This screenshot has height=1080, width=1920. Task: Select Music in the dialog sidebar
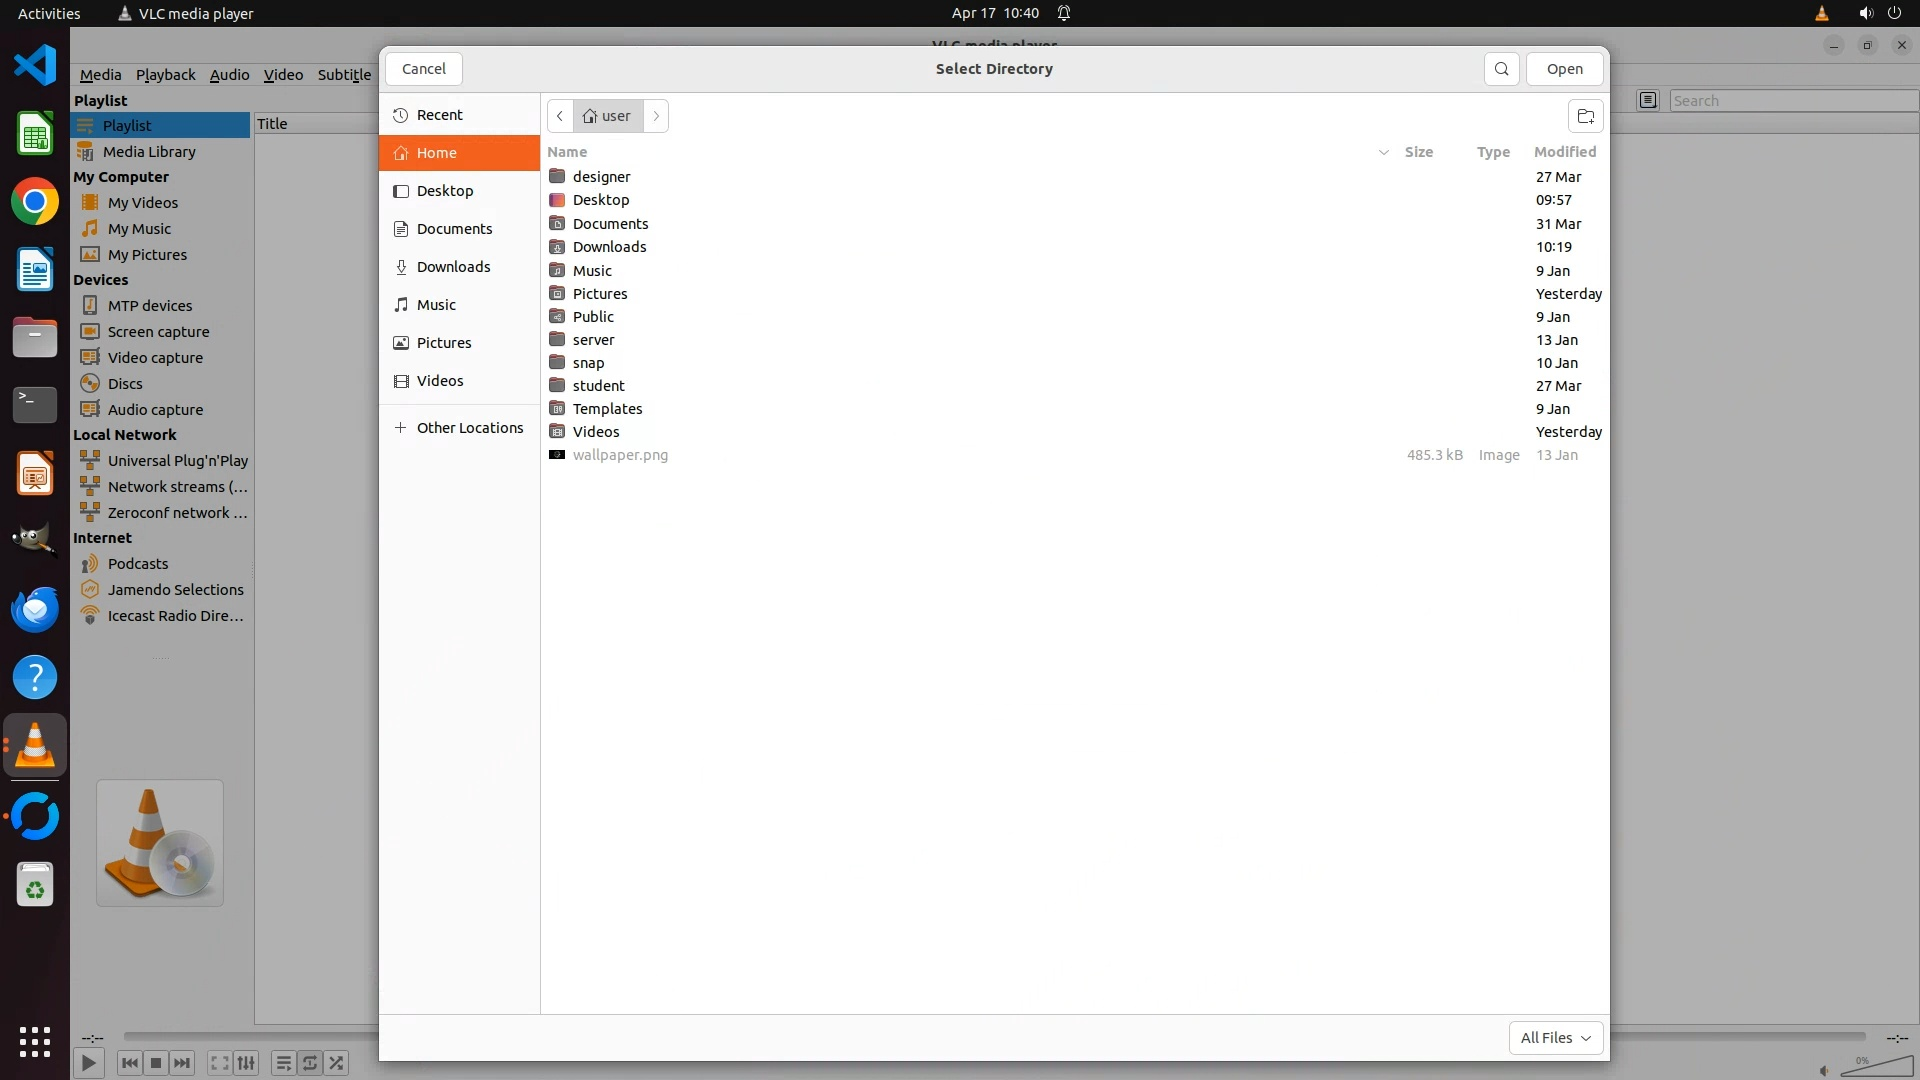point(436,305)
